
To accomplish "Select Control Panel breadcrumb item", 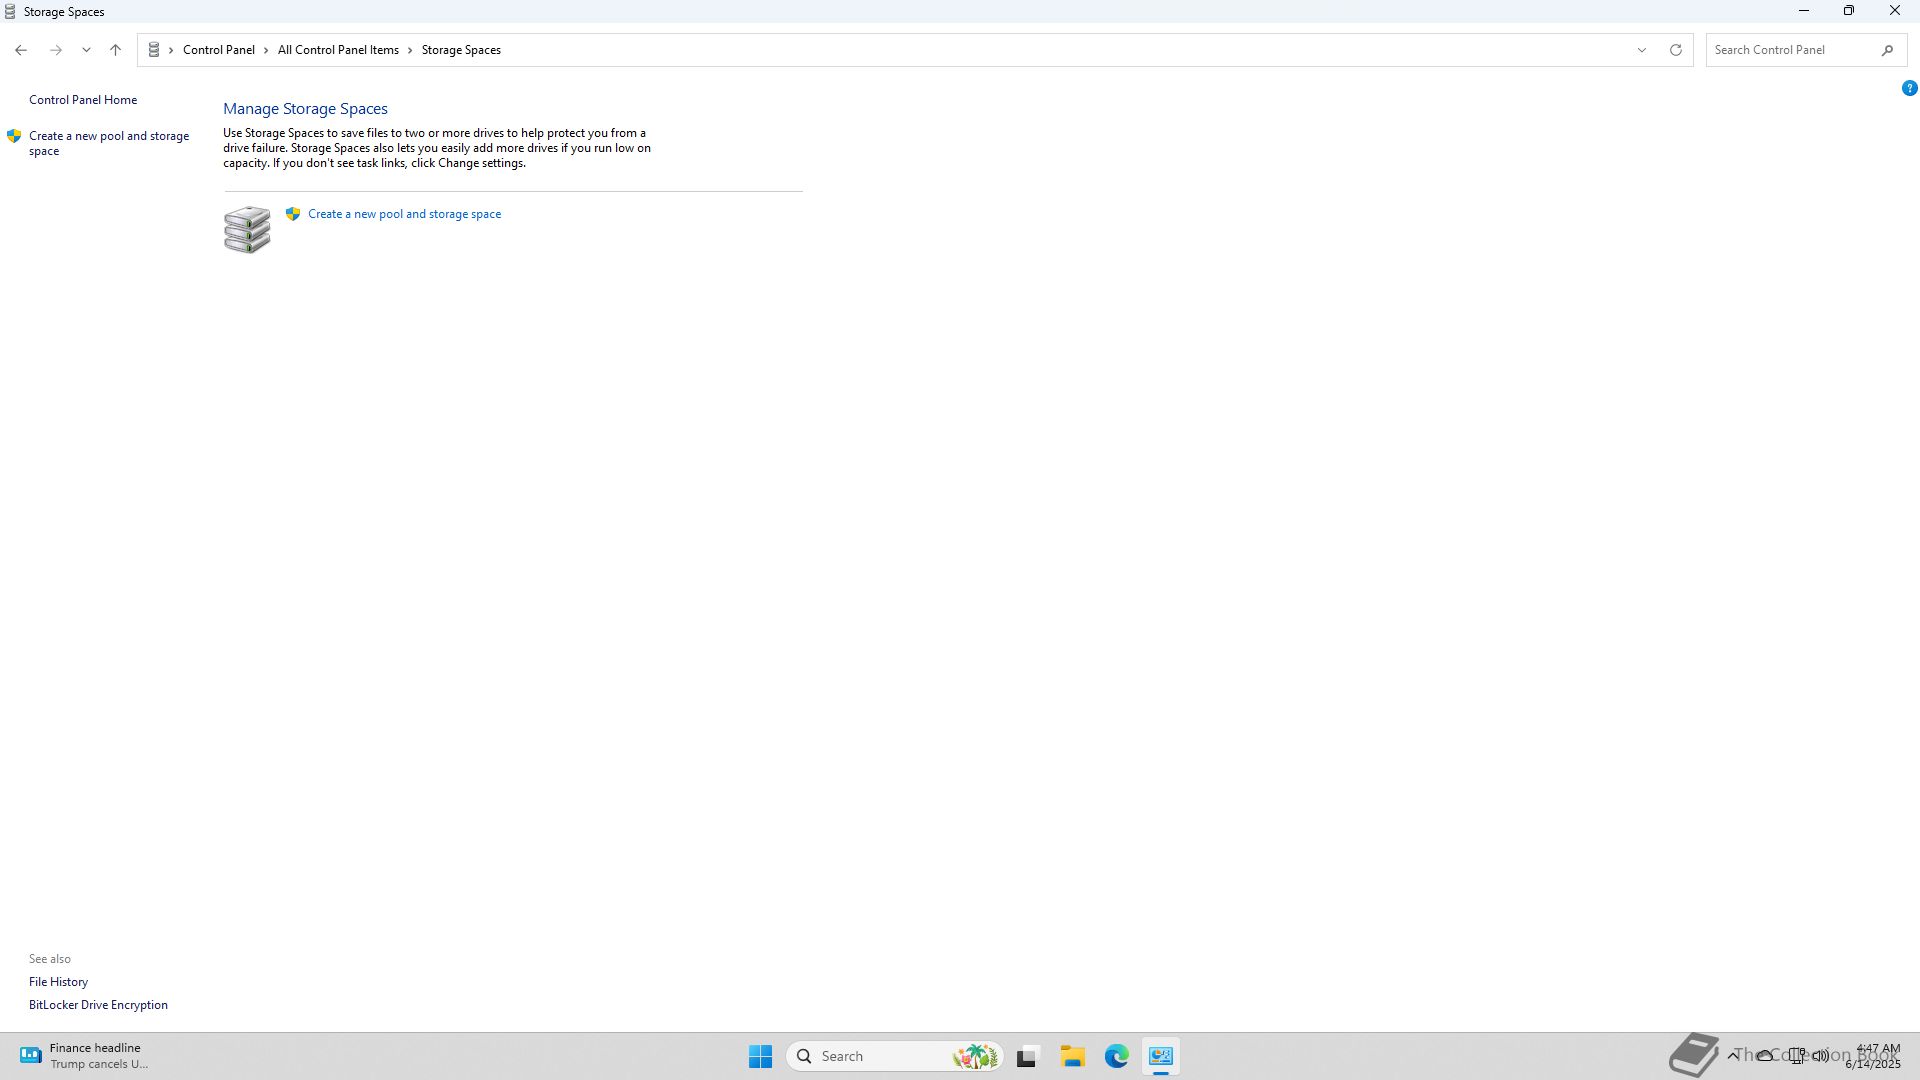I will point(218,50).
